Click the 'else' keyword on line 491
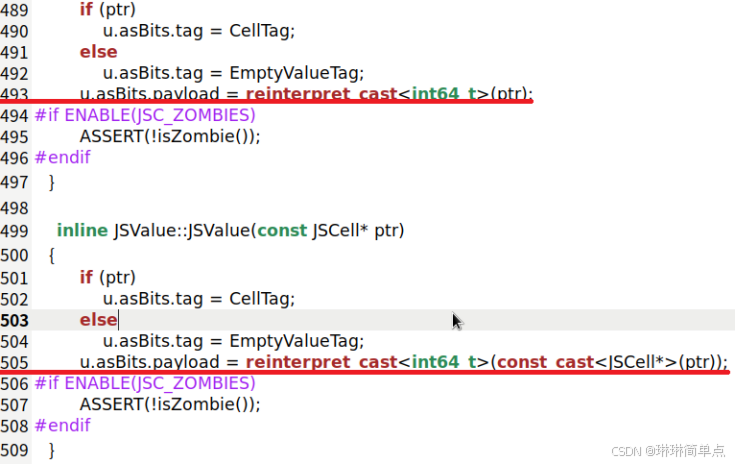This screenshot has height=464, width=736. (x=99, y=52)
